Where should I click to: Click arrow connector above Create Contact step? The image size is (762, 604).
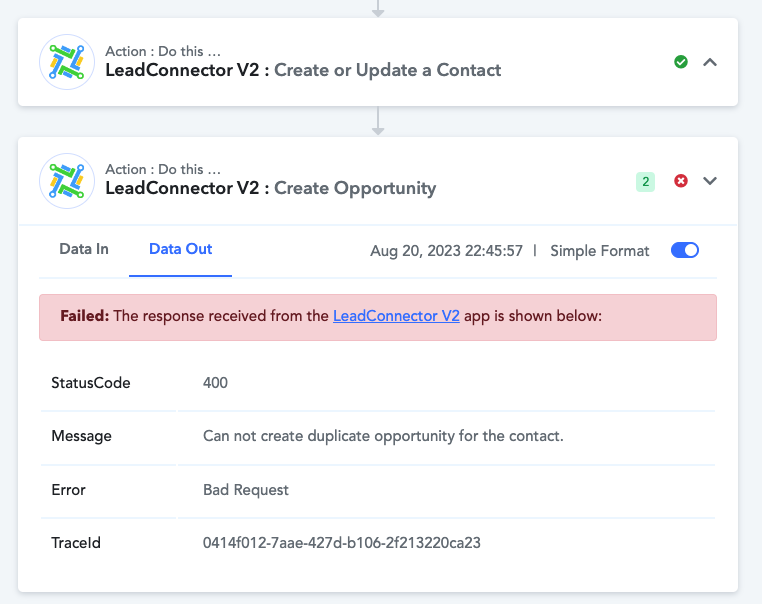pos(378,8)
